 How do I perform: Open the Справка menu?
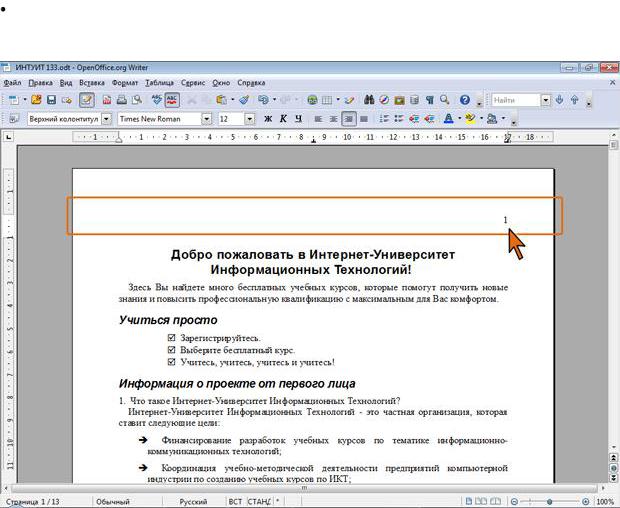coord(251,83)
